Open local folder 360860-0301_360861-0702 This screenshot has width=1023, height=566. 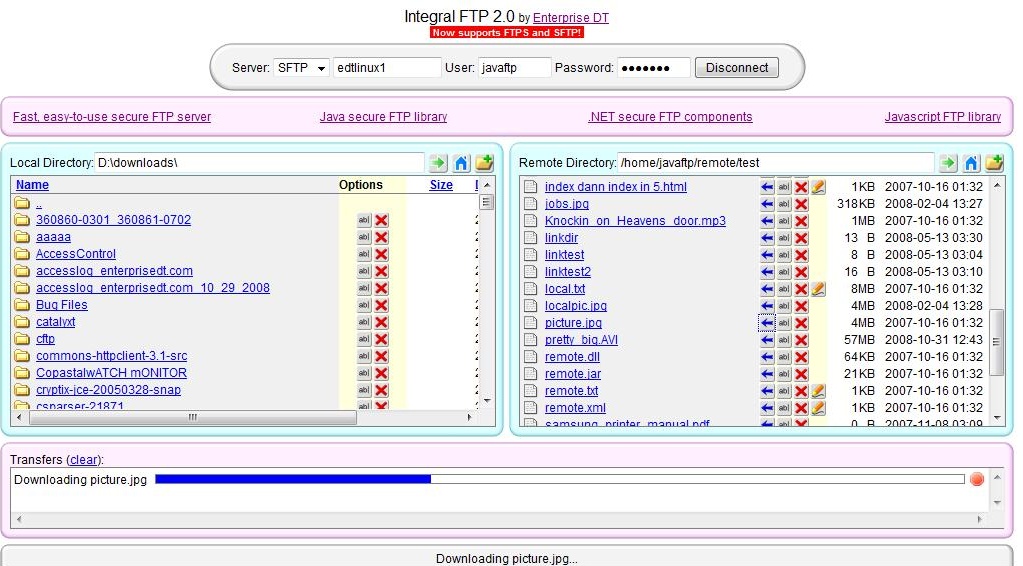coord(114,220)
